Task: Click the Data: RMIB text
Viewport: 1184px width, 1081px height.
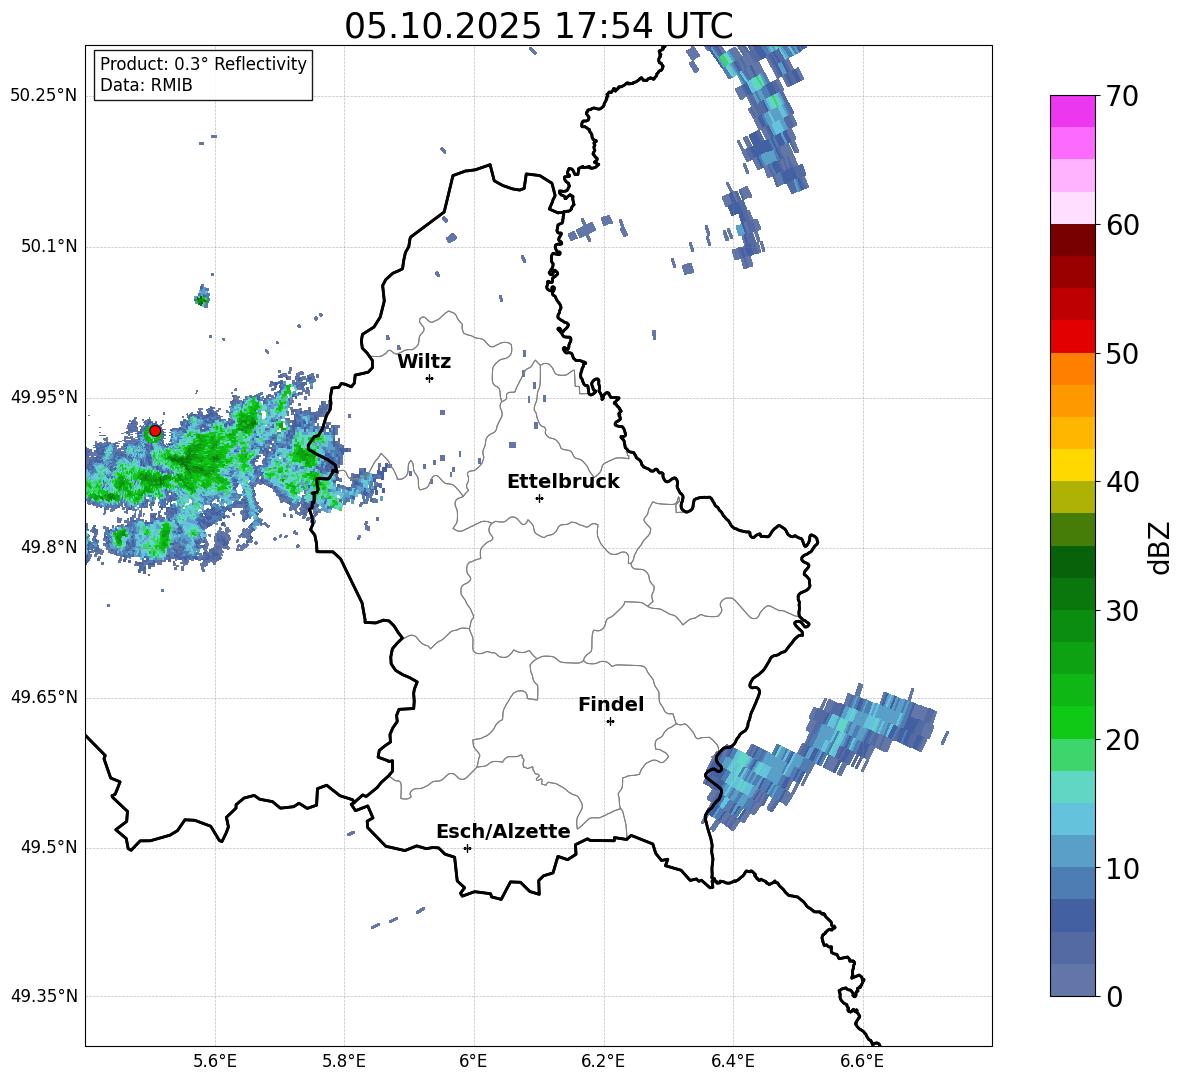Action: pos(146,85)
